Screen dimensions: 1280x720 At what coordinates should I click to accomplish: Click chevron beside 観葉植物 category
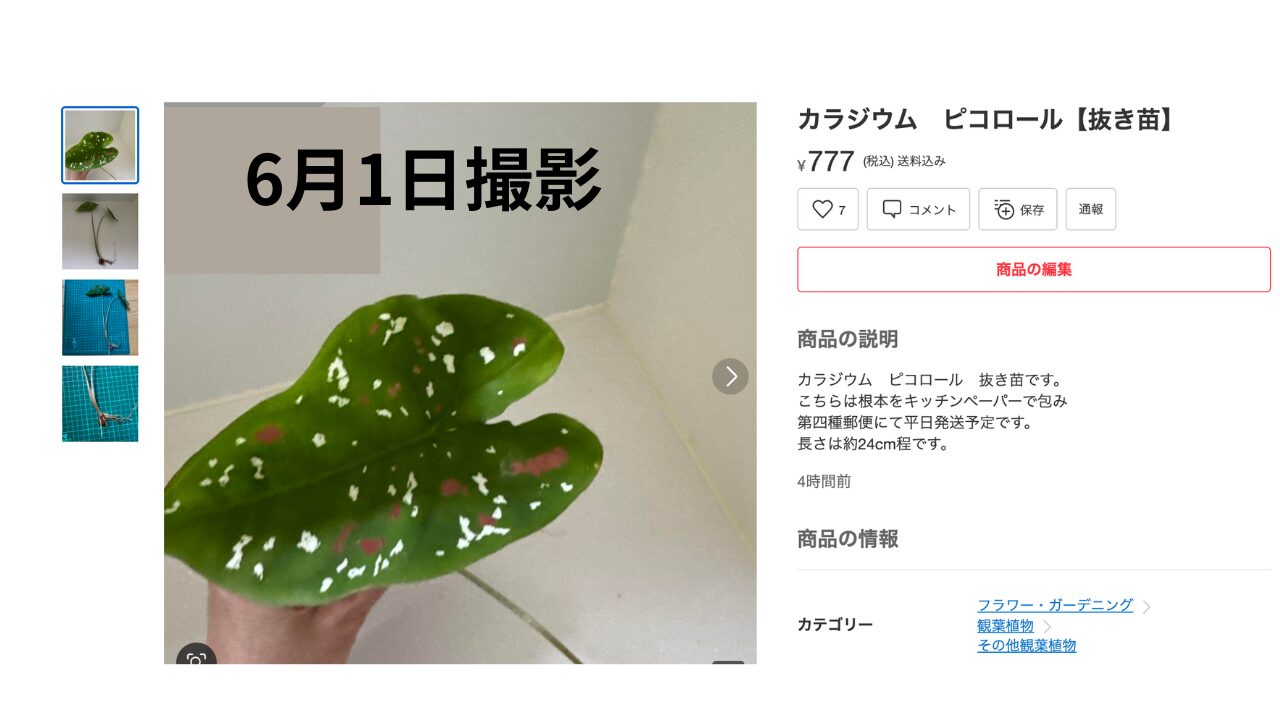1047,626
